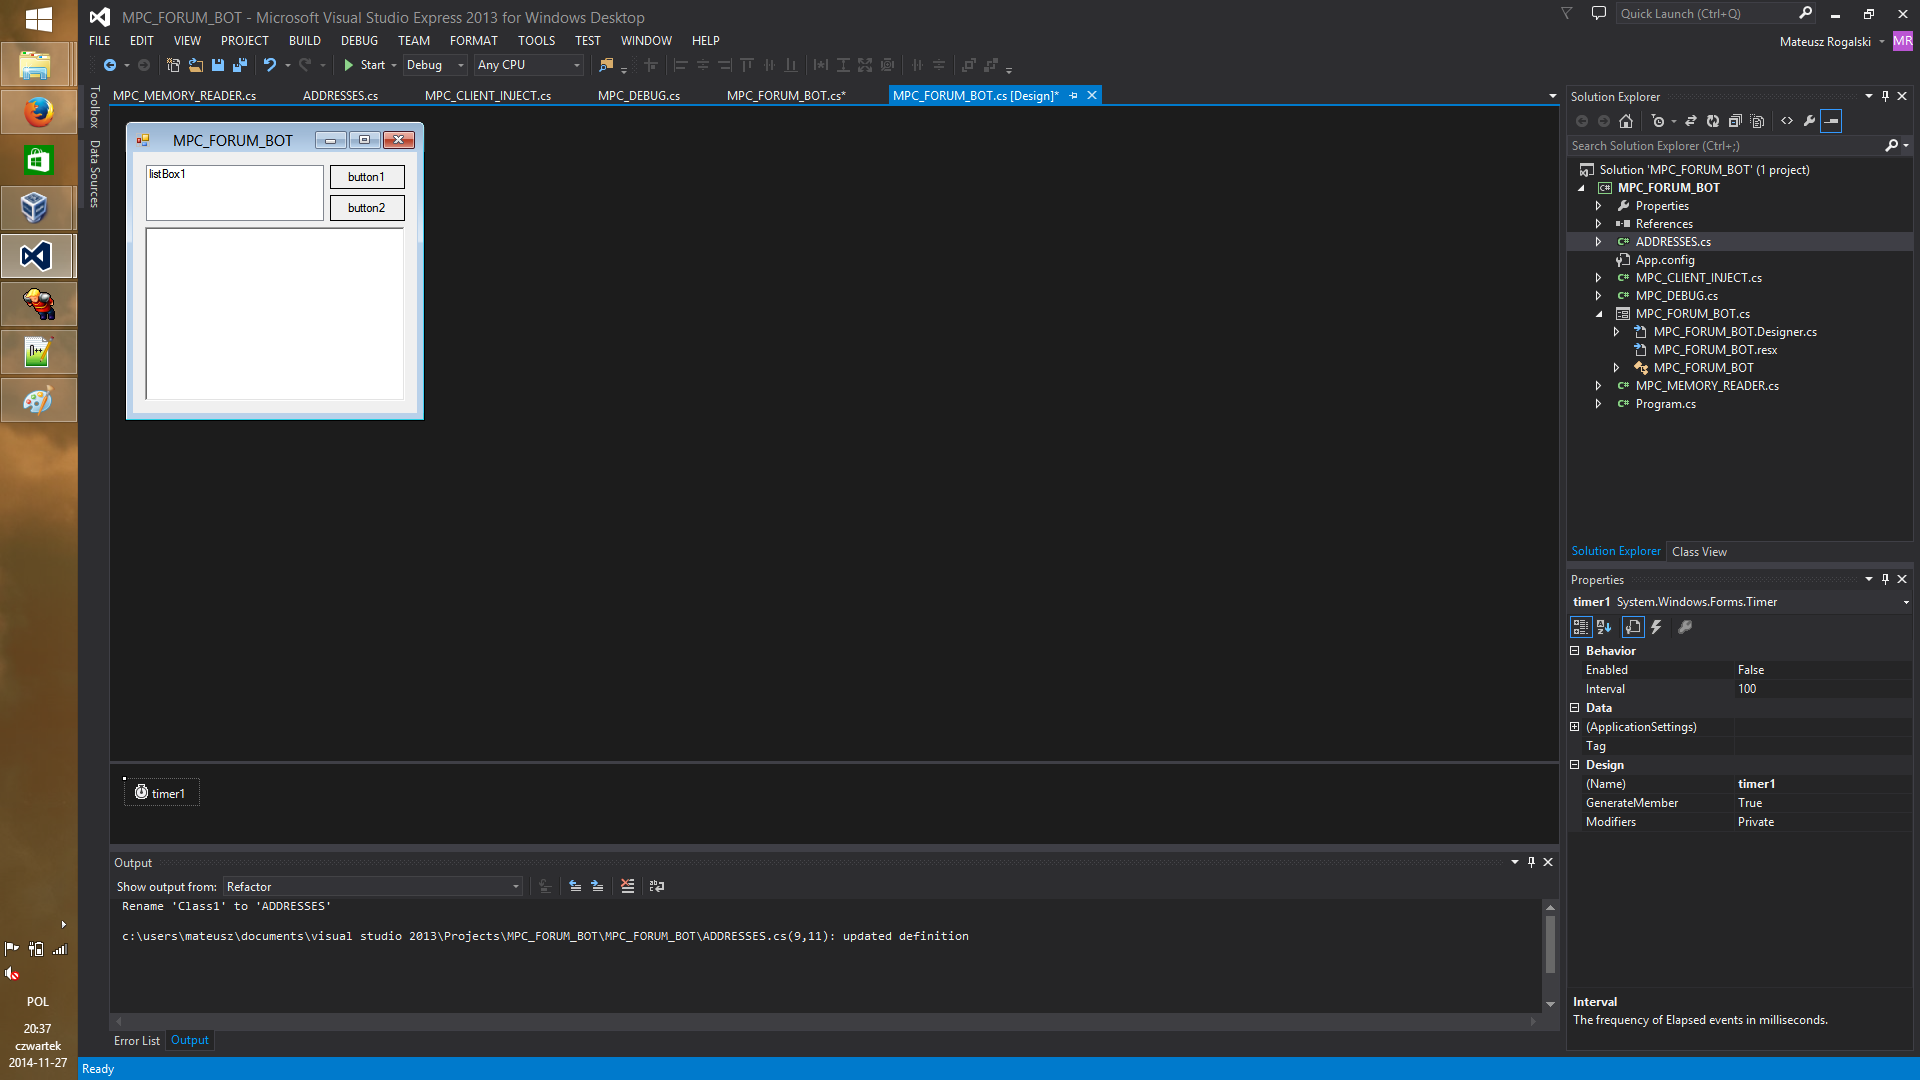Viewport: 1920px width, 1080px height.
Task: Show Events with the lightning bolt icon
Action: [1656, 627]
